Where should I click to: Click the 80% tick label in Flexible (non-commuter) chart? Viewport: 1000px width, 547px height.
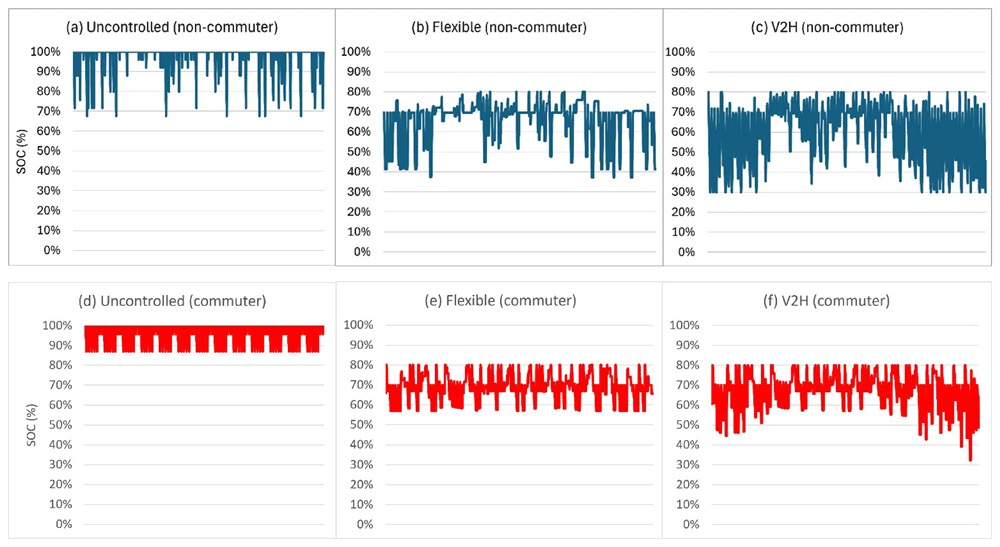click(358, 92)
